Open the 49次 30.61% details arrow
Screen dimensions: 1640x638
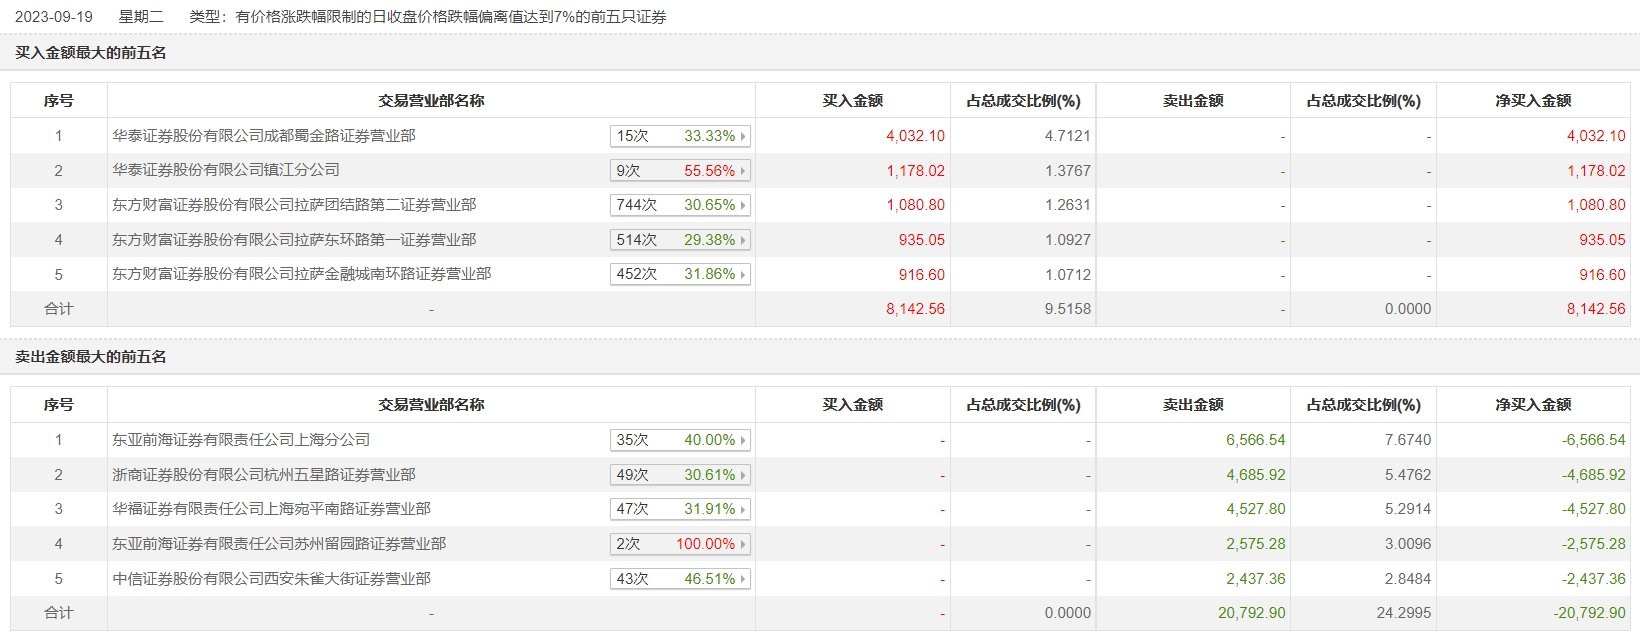[x=743, y=475]
